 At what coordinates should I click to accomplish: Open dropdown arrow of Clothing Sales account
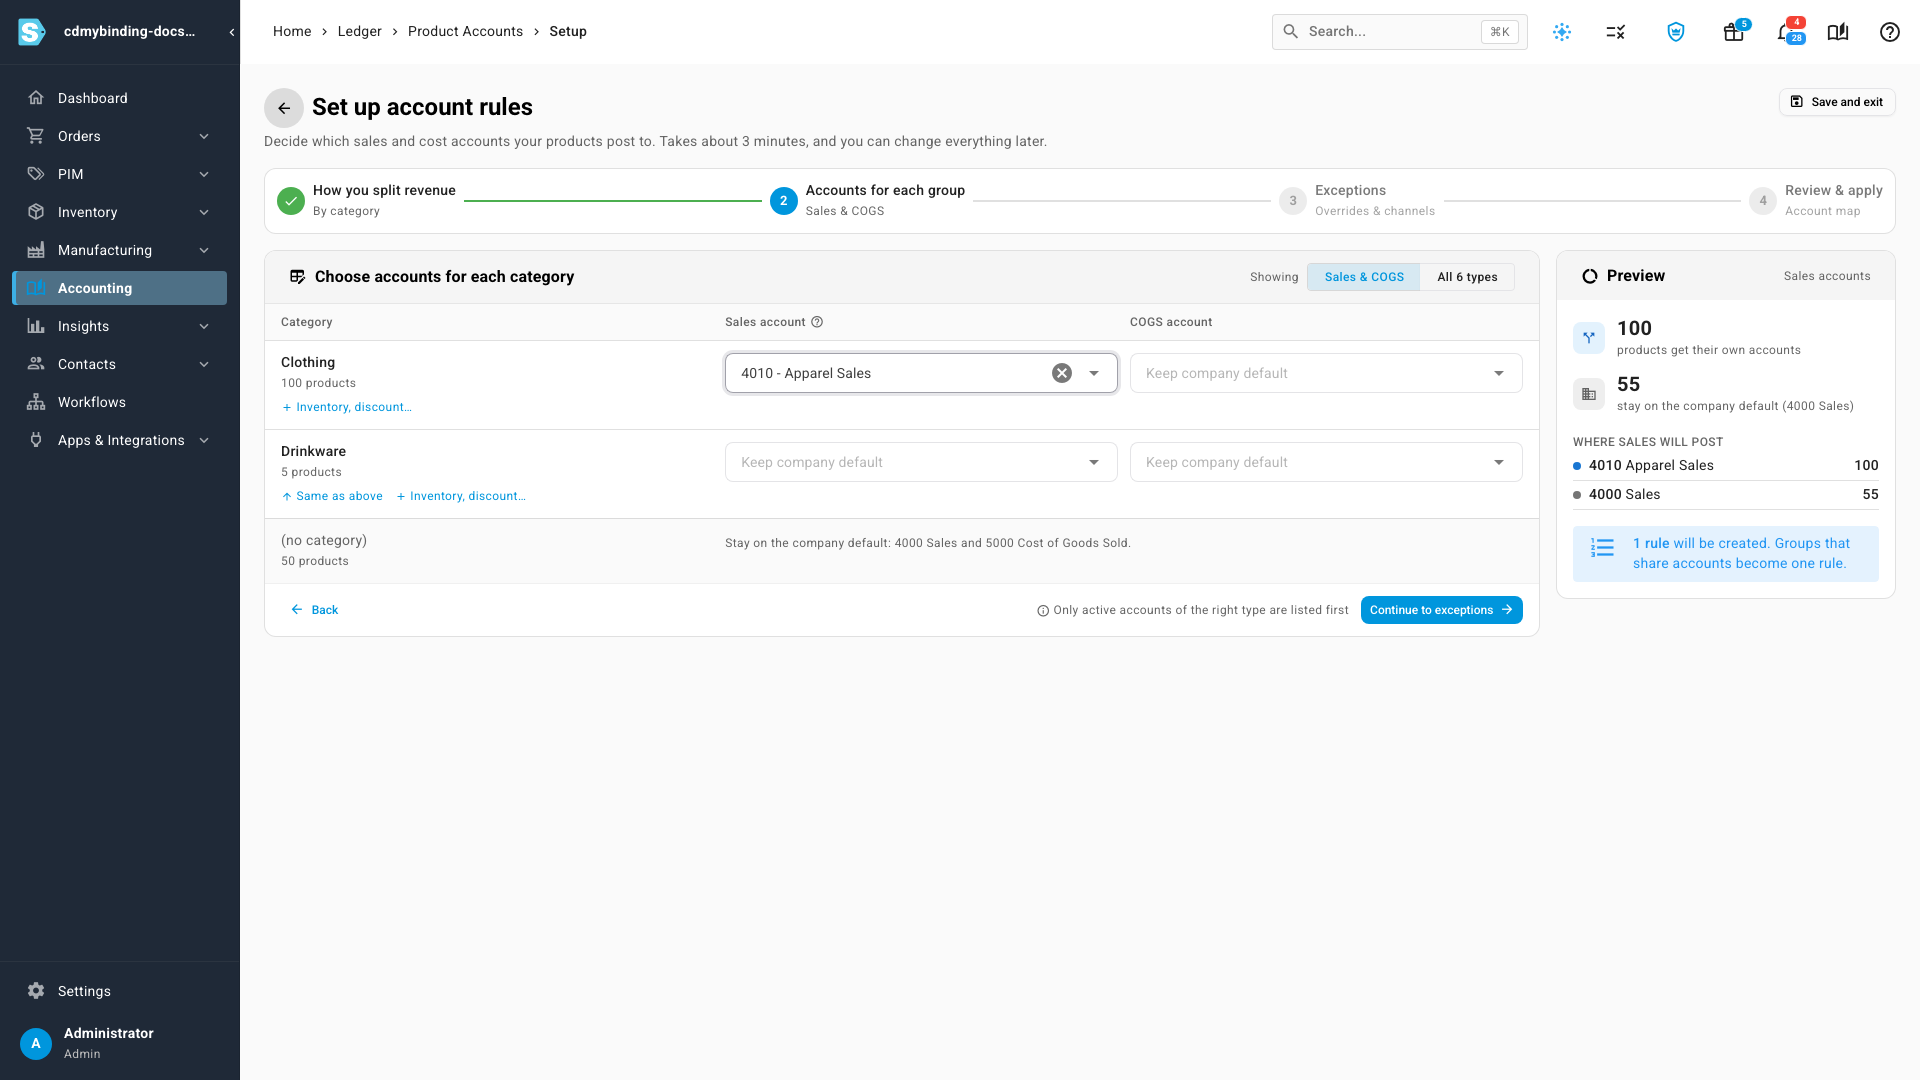(x=1094, y=373)
